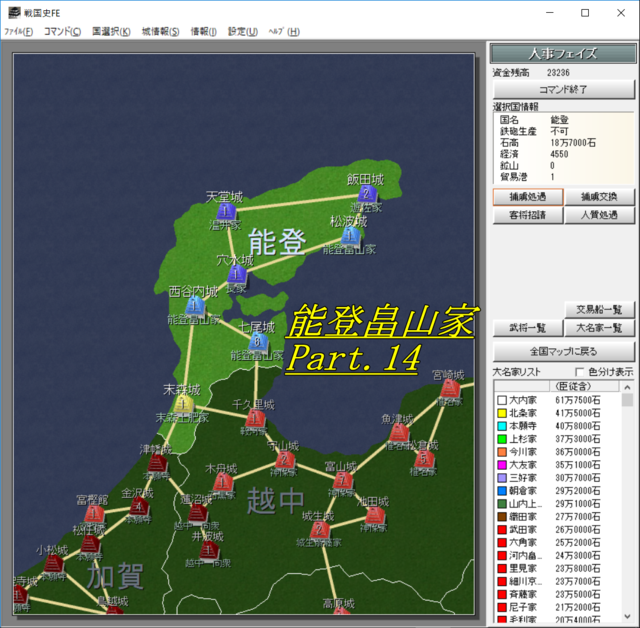Select the 穴水城 castle icon
640x628 pixels.
(237, 275)
